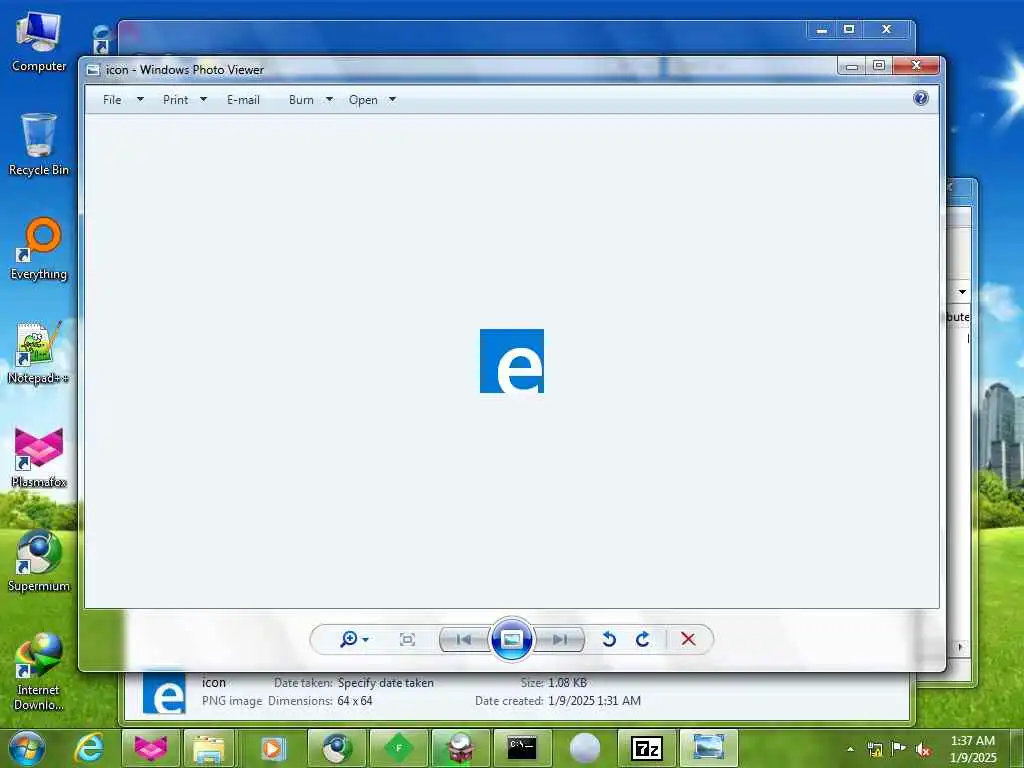Maximize the background window behind Photo Viewer
Image resolution: width=1024 pixels, height=768 pixels.
849,29
